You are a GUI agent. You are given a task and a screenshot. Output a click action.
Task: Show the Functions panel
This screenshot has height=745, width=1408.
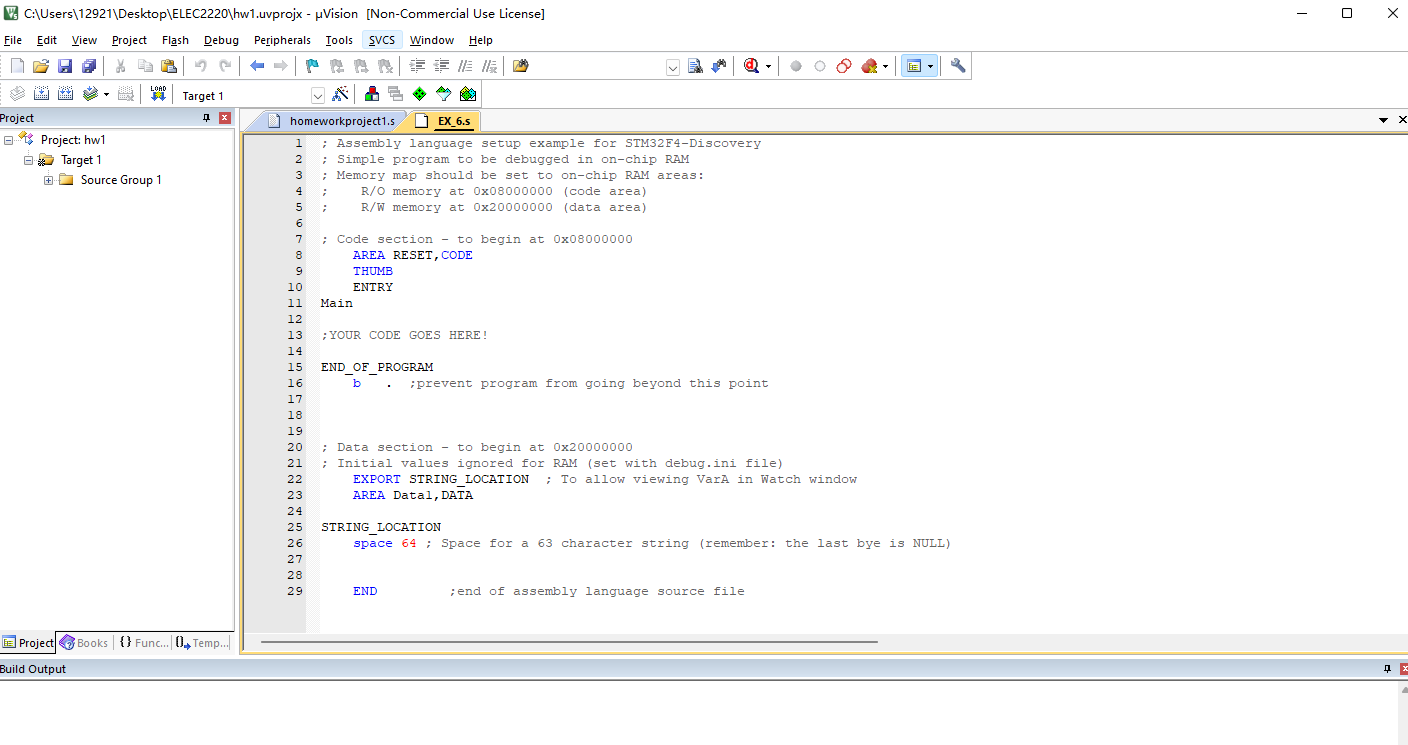pyautogui.click(x=144, y=642)
